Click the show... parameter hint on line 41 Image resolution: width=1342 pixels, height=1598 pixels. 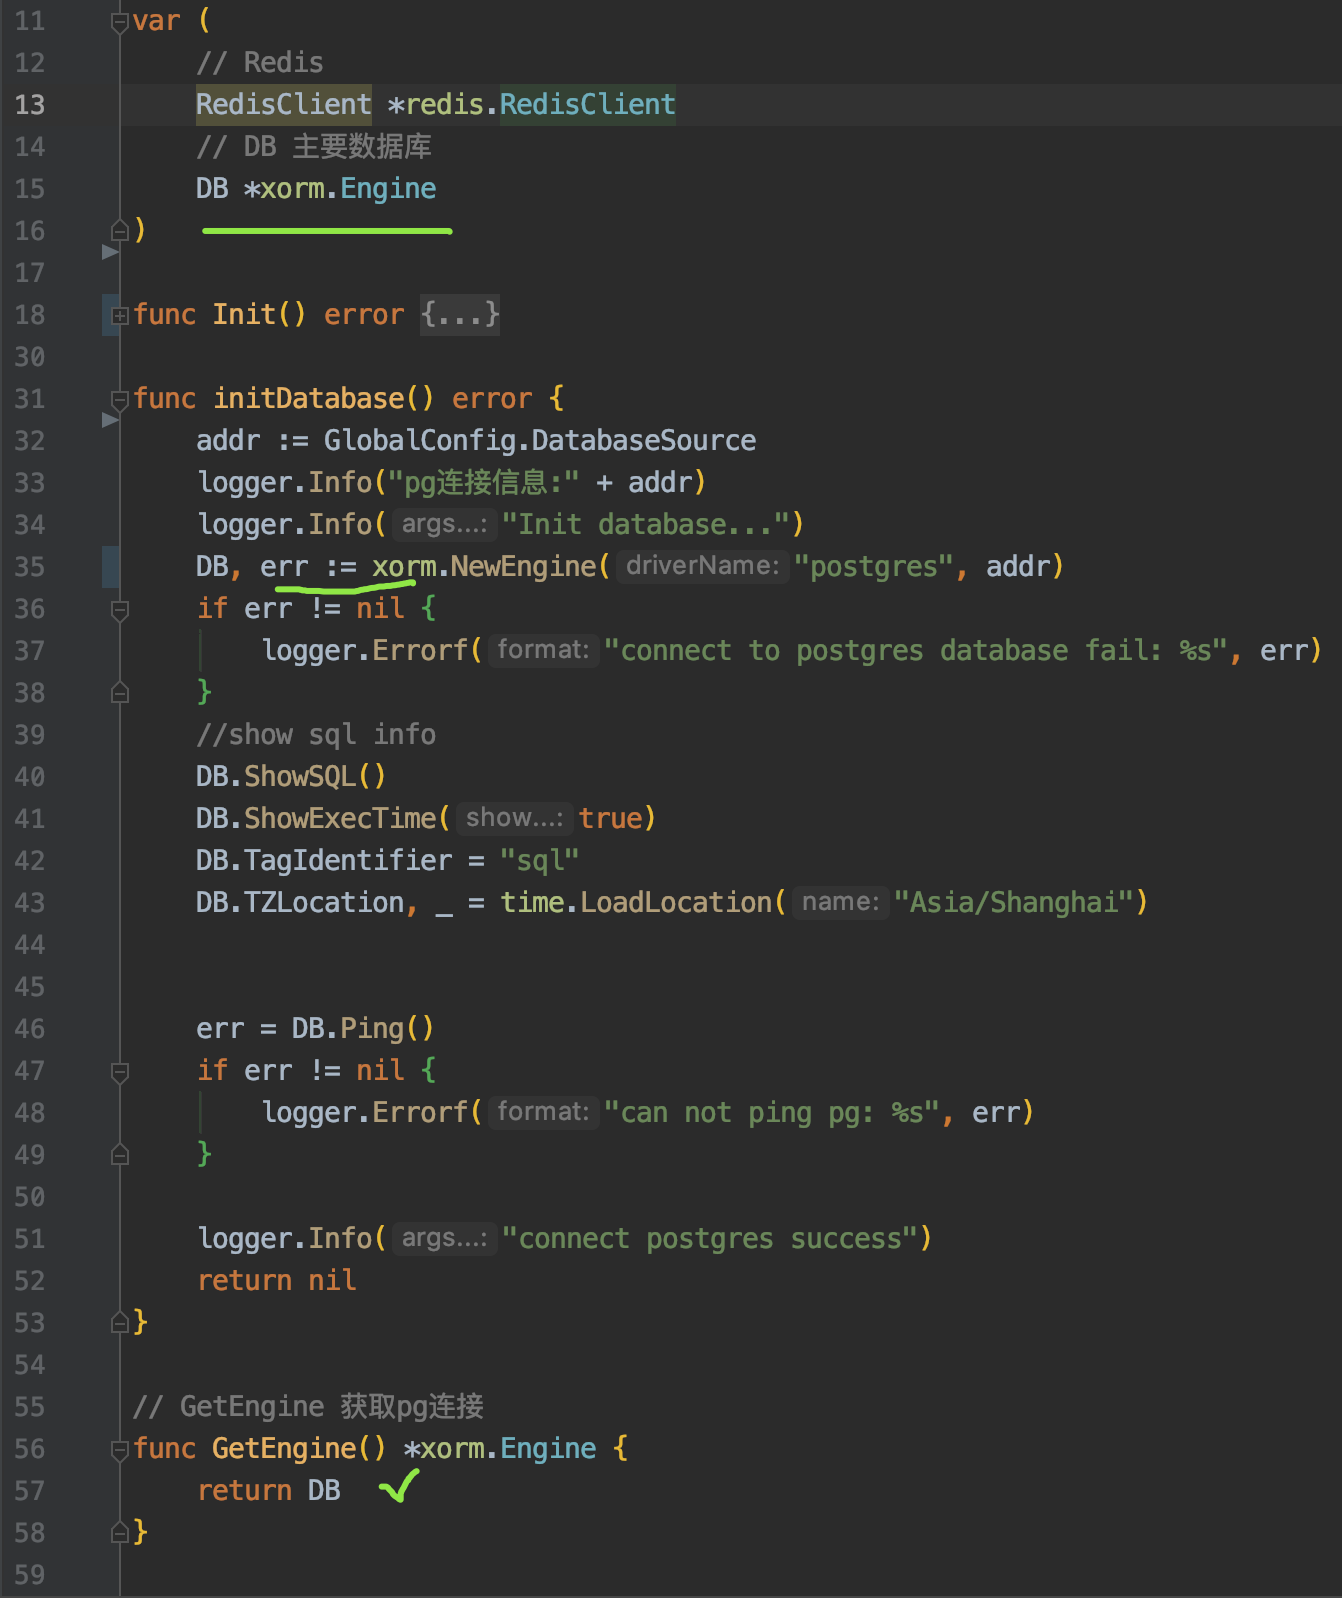514,819
